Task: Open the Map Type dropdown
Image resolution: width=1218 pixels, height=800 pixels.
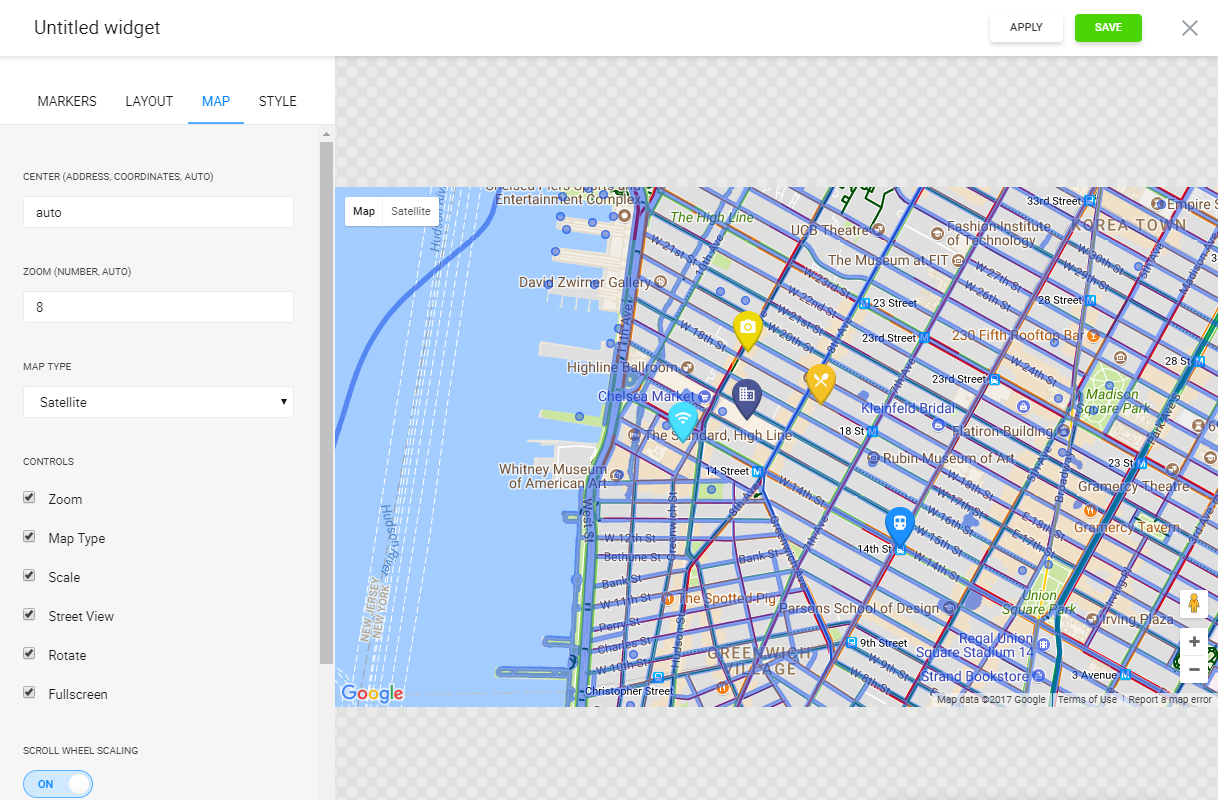Action: coord(158,402)
